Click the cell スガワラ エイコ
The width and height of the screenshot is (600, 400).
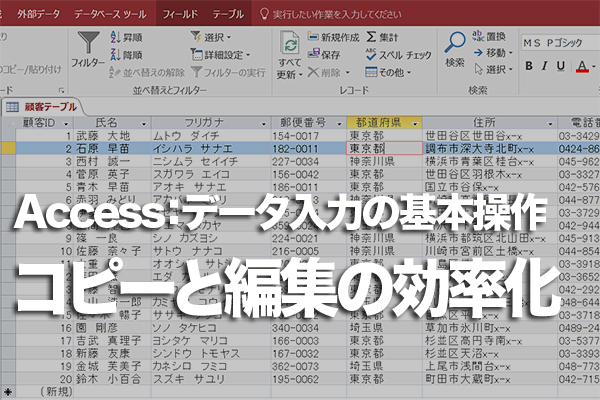211,174
